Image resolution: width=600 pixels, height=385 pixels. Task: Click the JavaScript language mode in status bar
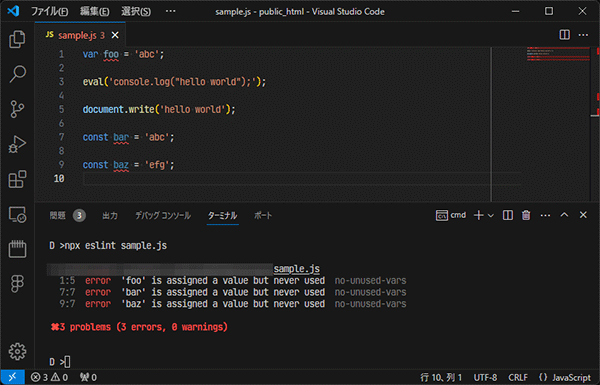[565, 378]
